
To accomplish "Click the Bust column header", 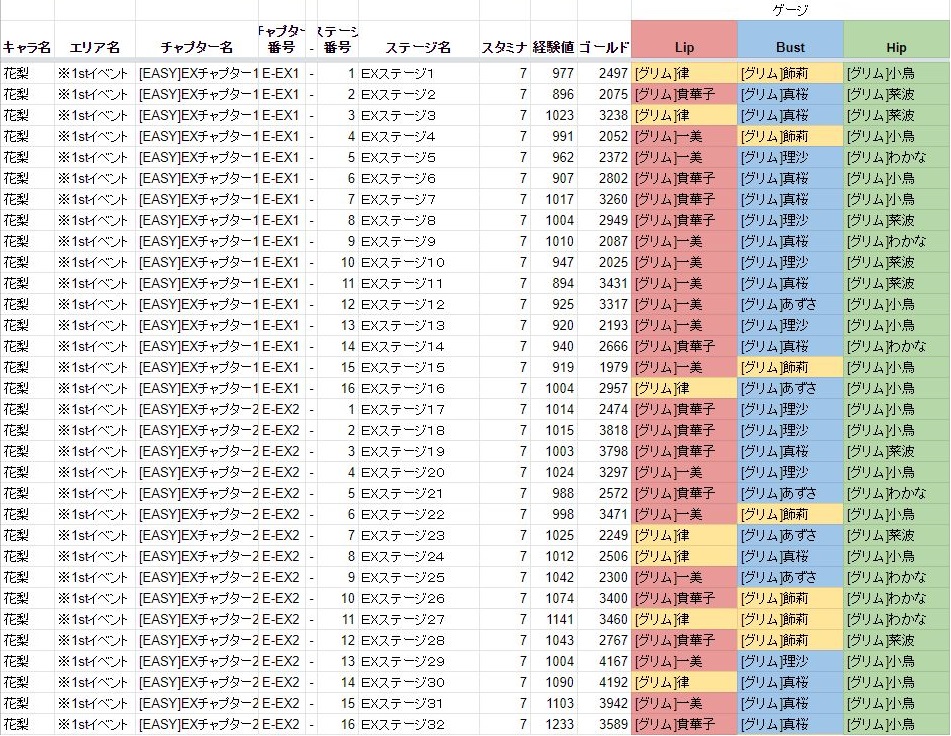I will click(790, 47).
